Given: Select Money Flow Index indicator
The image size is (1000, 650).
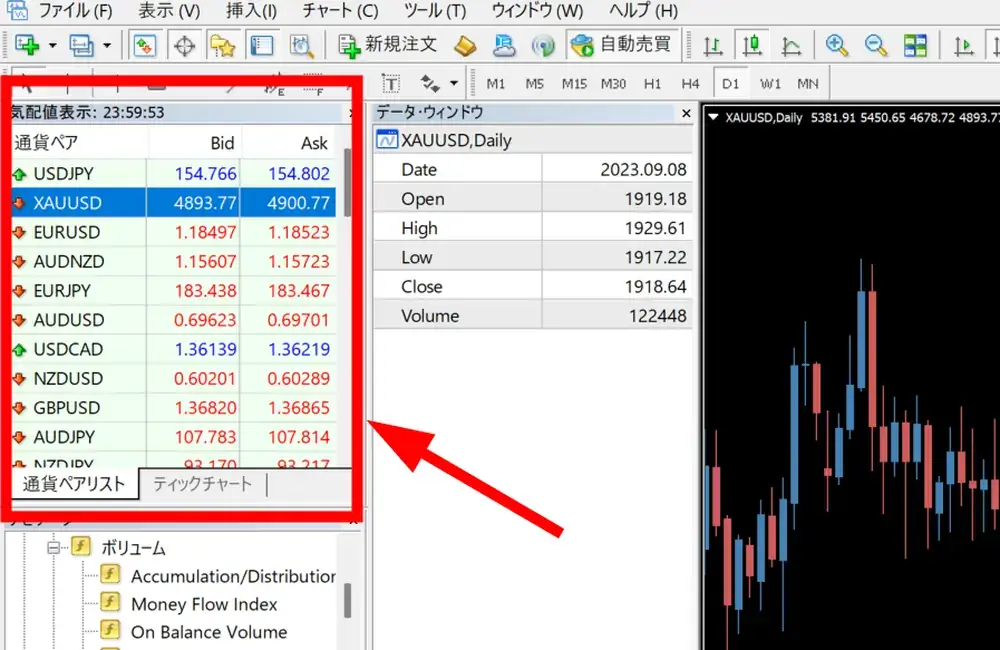Looking at the screenshot, I should (204, 604).
